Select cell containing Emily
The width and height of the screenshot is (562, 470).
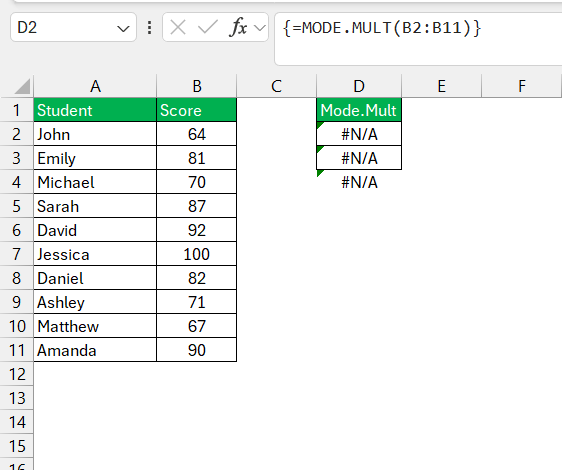click(95, 158)
